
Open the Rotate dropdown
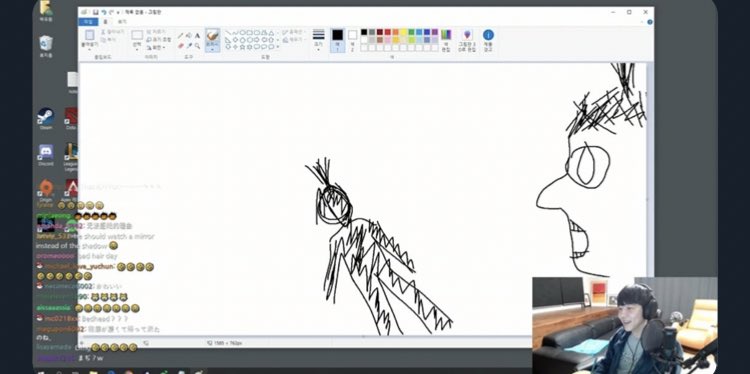pyautogui.click(x=156, y=48)
